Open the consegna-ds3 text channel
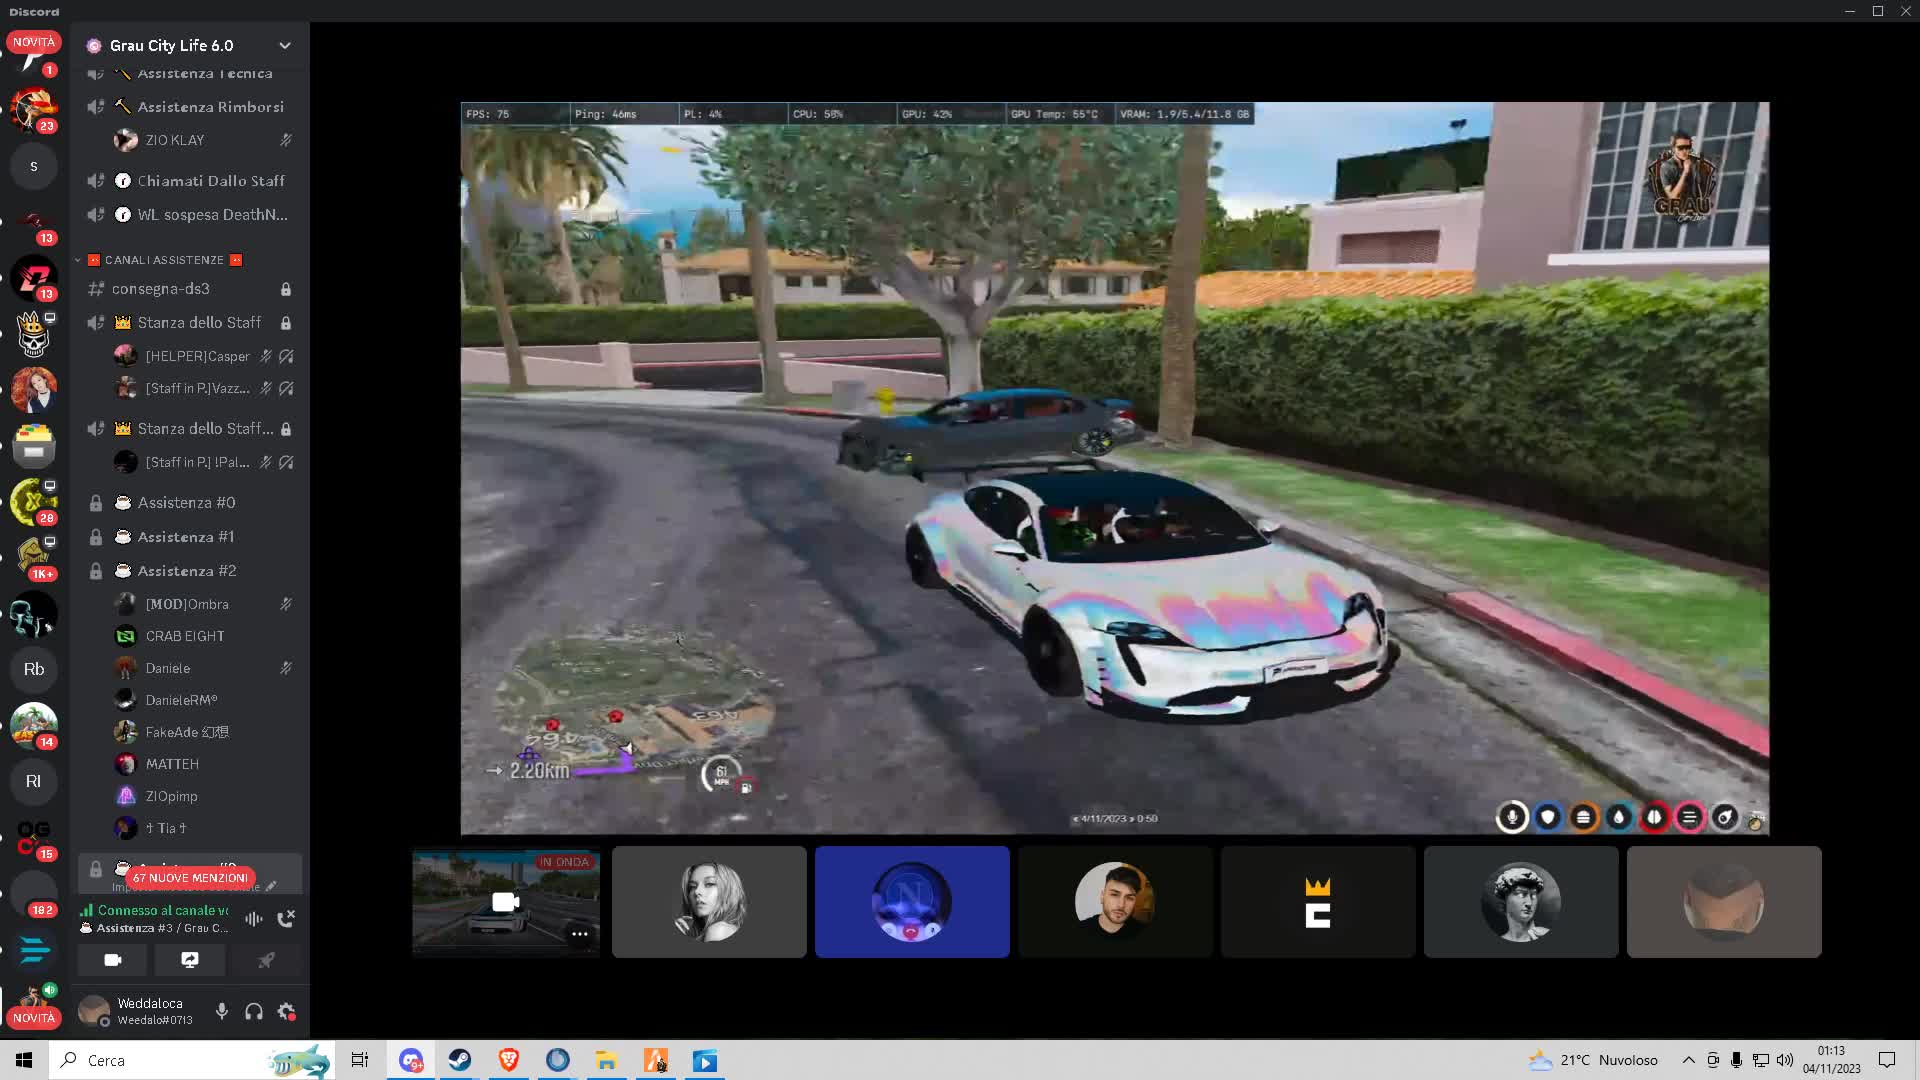This screenshot has width=1920, height=1080. 161,289
